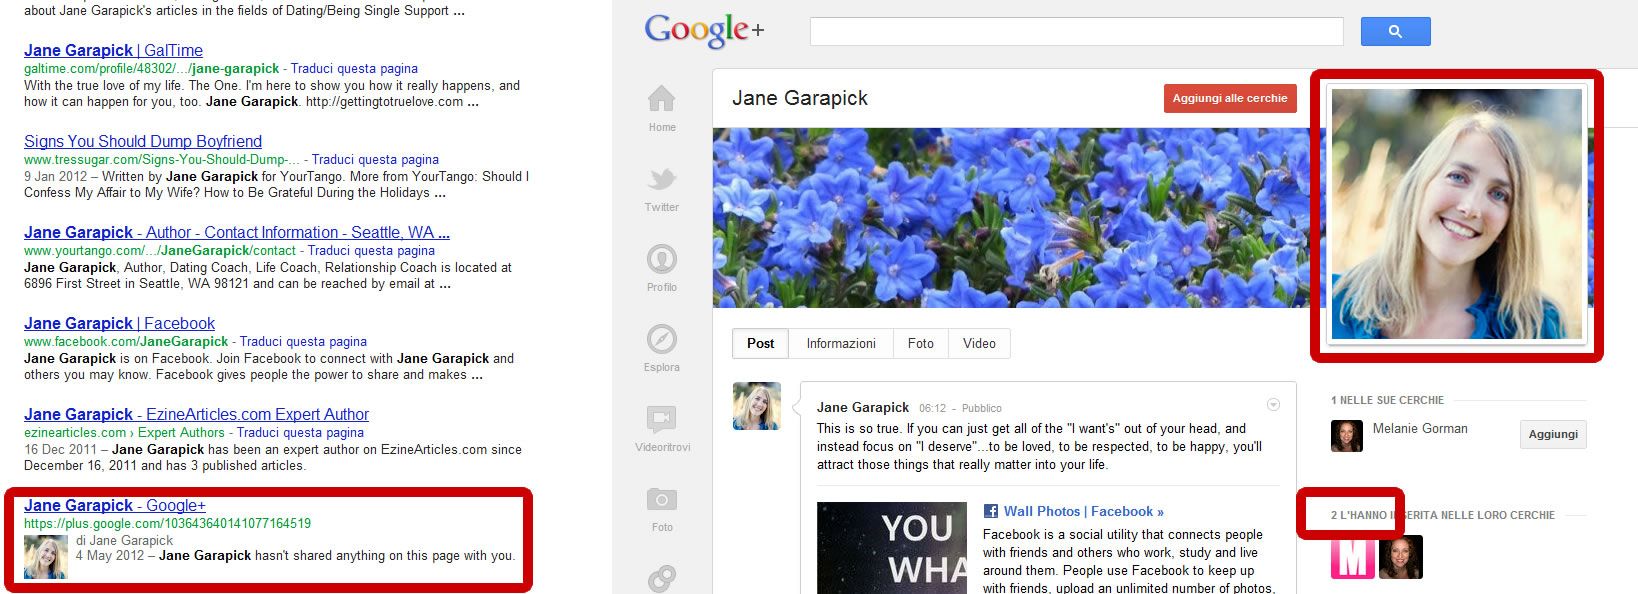This screenshot has height=594, width=1638.
Task: Click Melanie Gorman's avatar thumbnail
Action: (x=1347, y=436)
